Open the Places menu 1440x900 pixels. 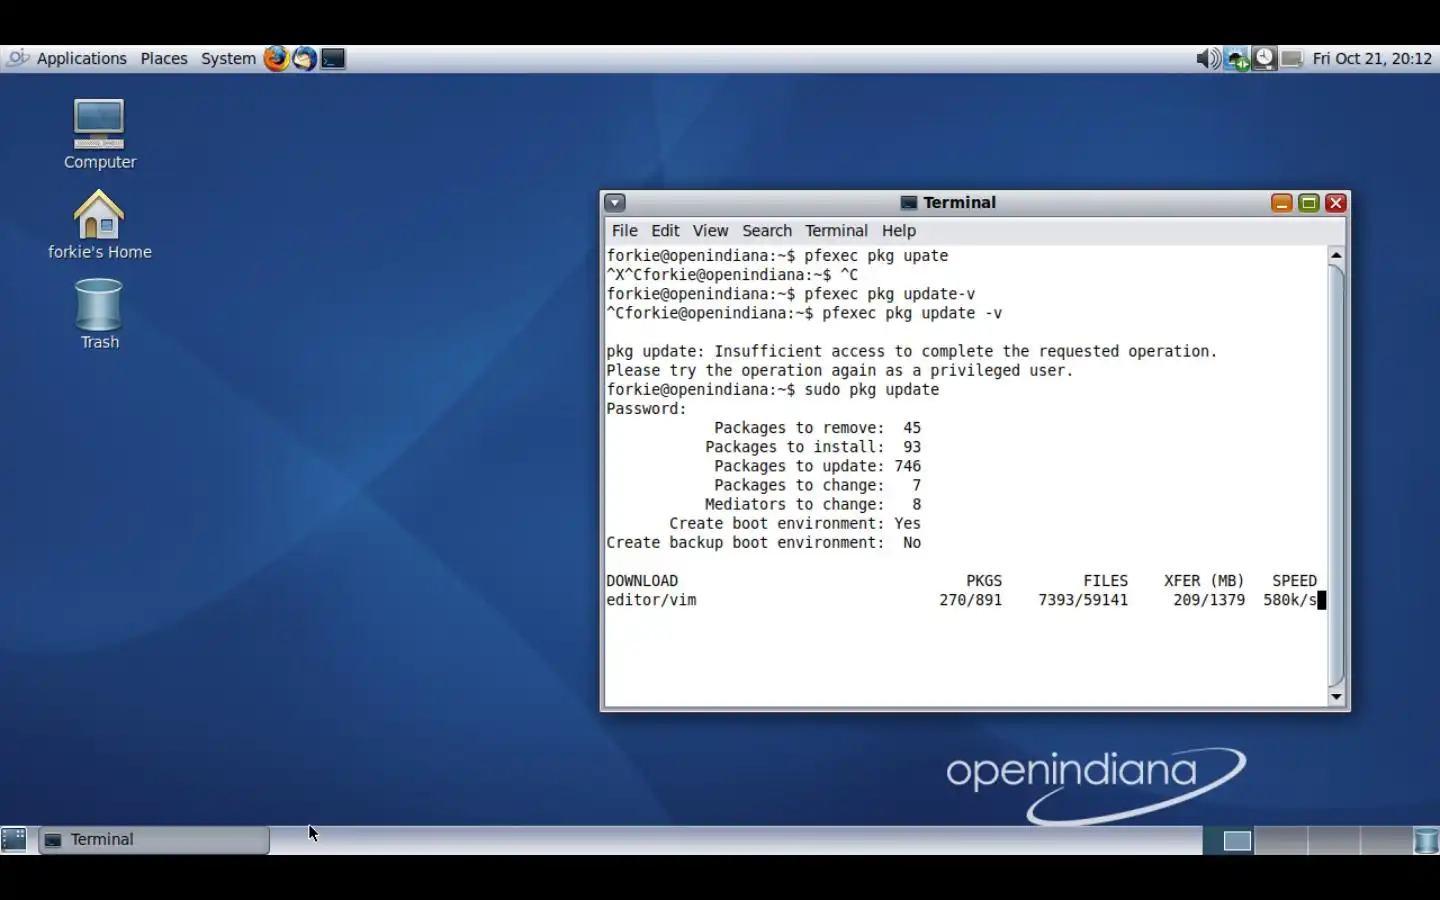point(164,58)
